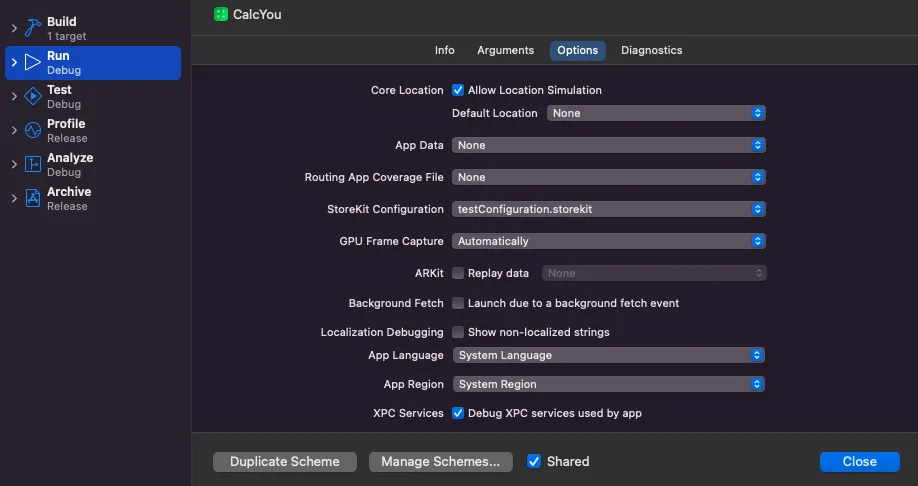
Task: Switch to the Arguments tab
Action: pyautogui.click(x=505, y=50)
